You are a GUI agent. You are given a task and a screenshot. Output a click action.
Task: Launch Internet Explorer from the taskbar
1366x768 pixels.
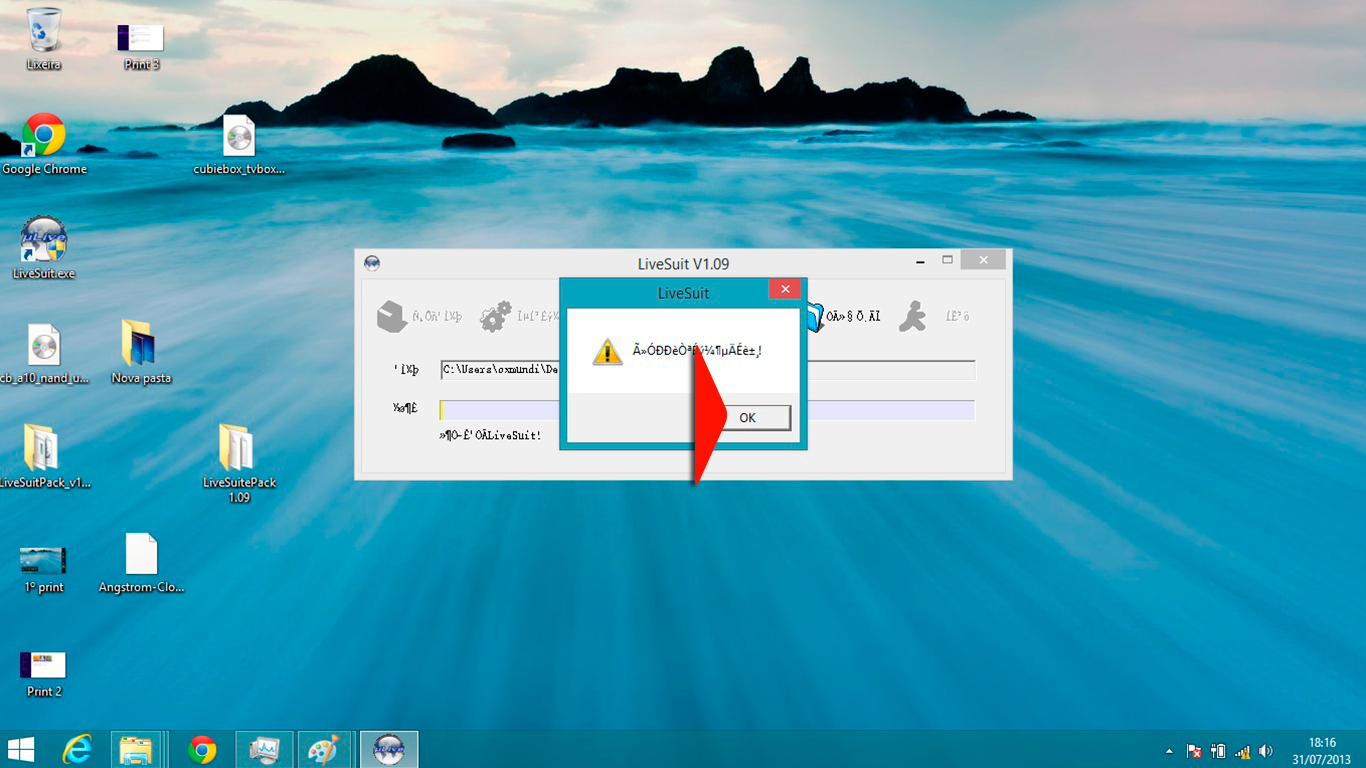point(77,749)
